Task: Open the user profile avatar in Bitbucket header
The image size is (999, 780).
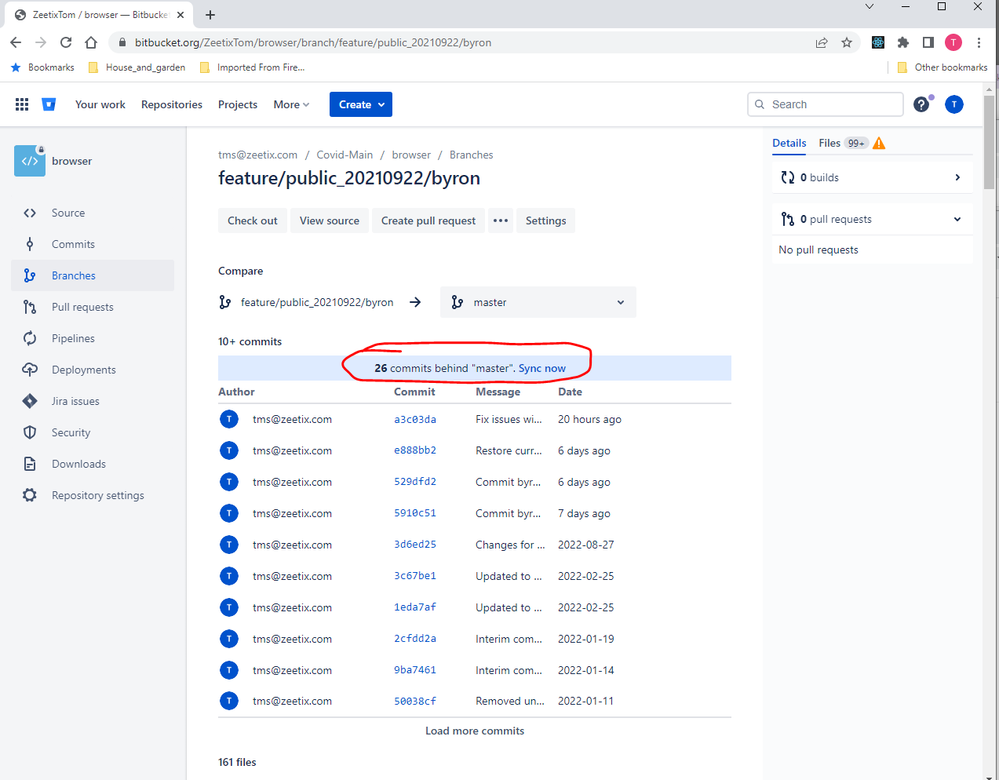Action: click(x=954, y=105)
